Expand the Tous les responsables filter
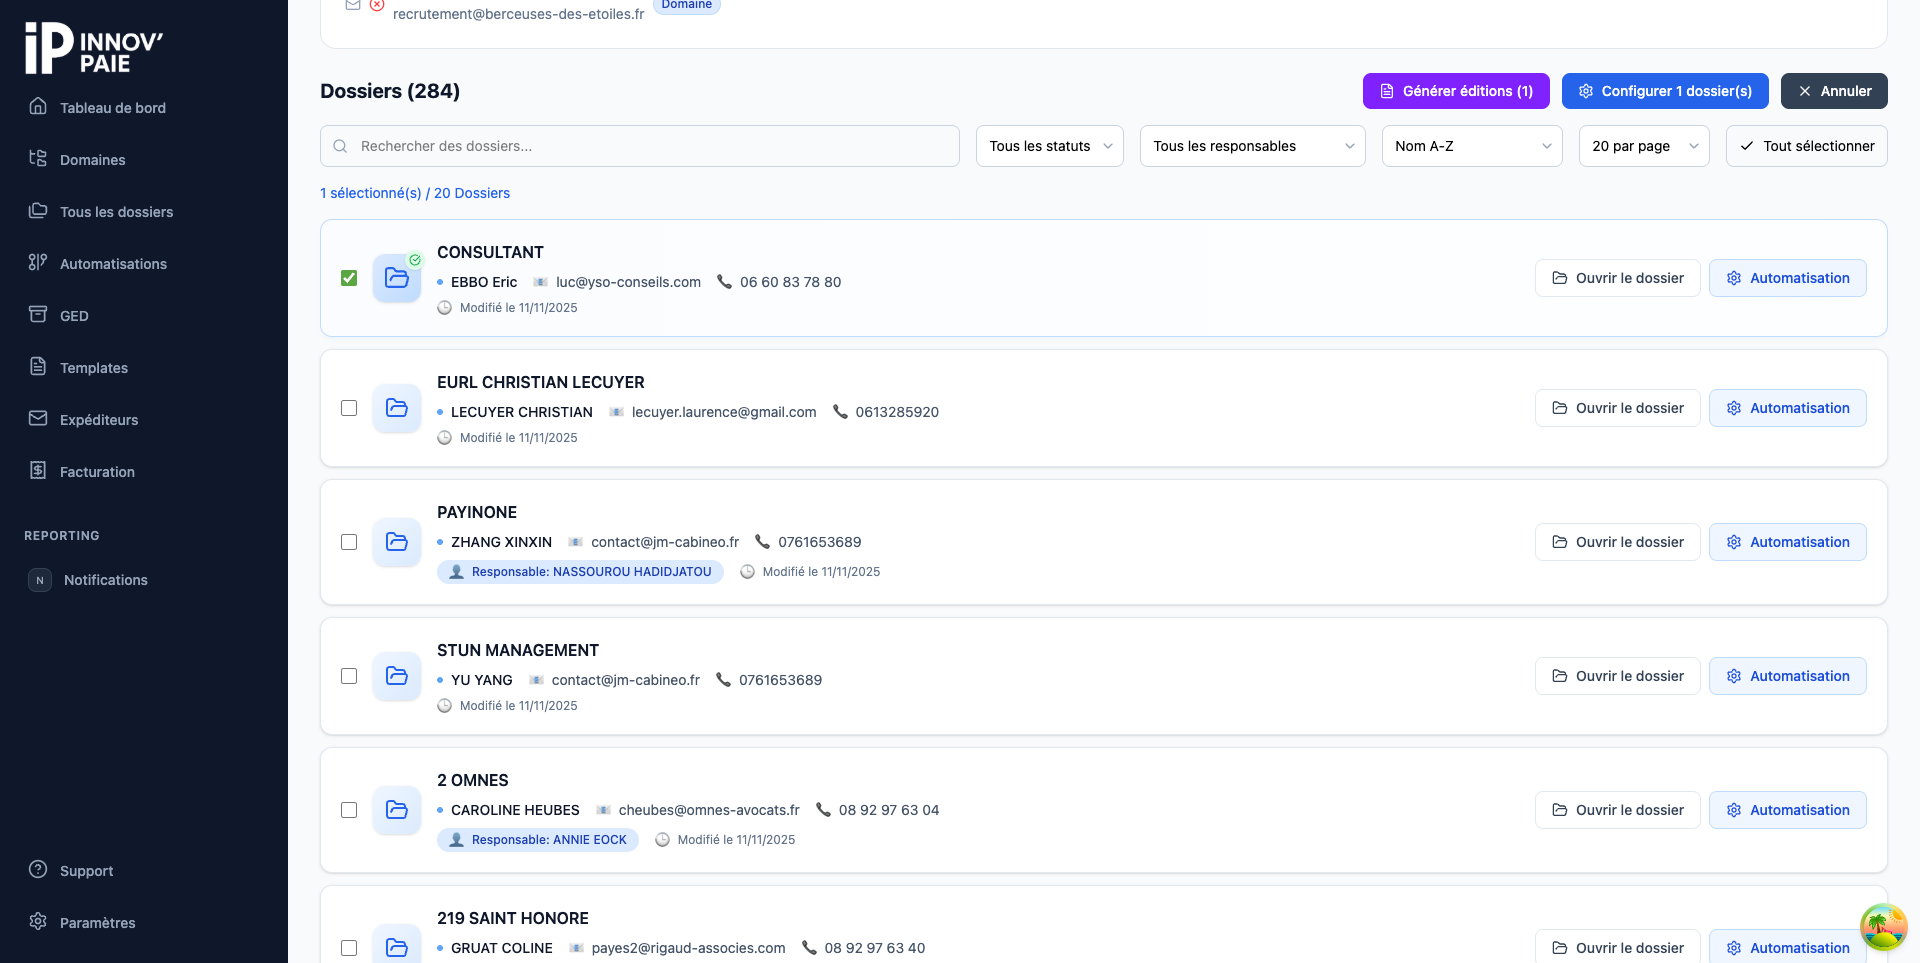The height and width of the screenshot is (963, 1920). pyautogui.click(x=1252, y=146)
